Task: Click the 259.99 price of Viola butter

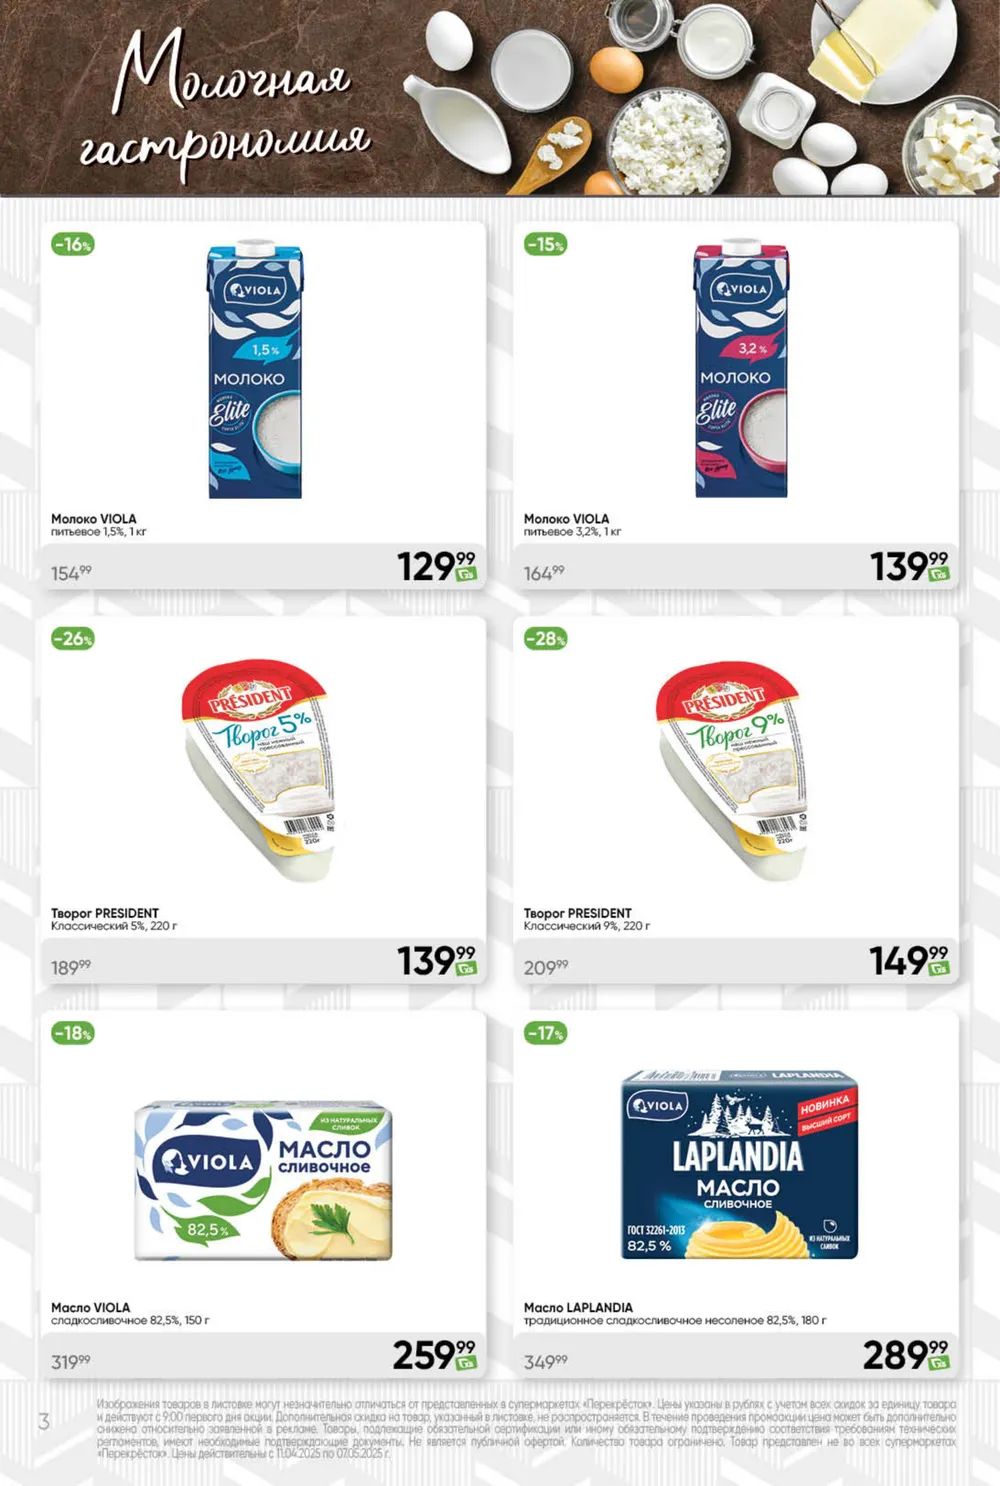Action: 434,1355
